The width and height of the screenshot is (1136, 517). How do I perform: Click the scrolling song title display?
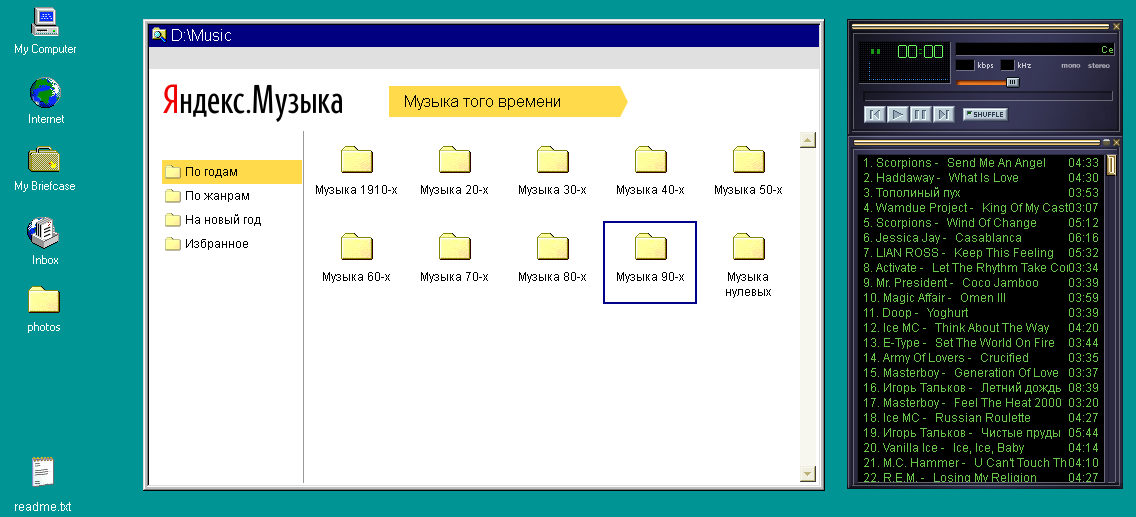coord(1035,49)
